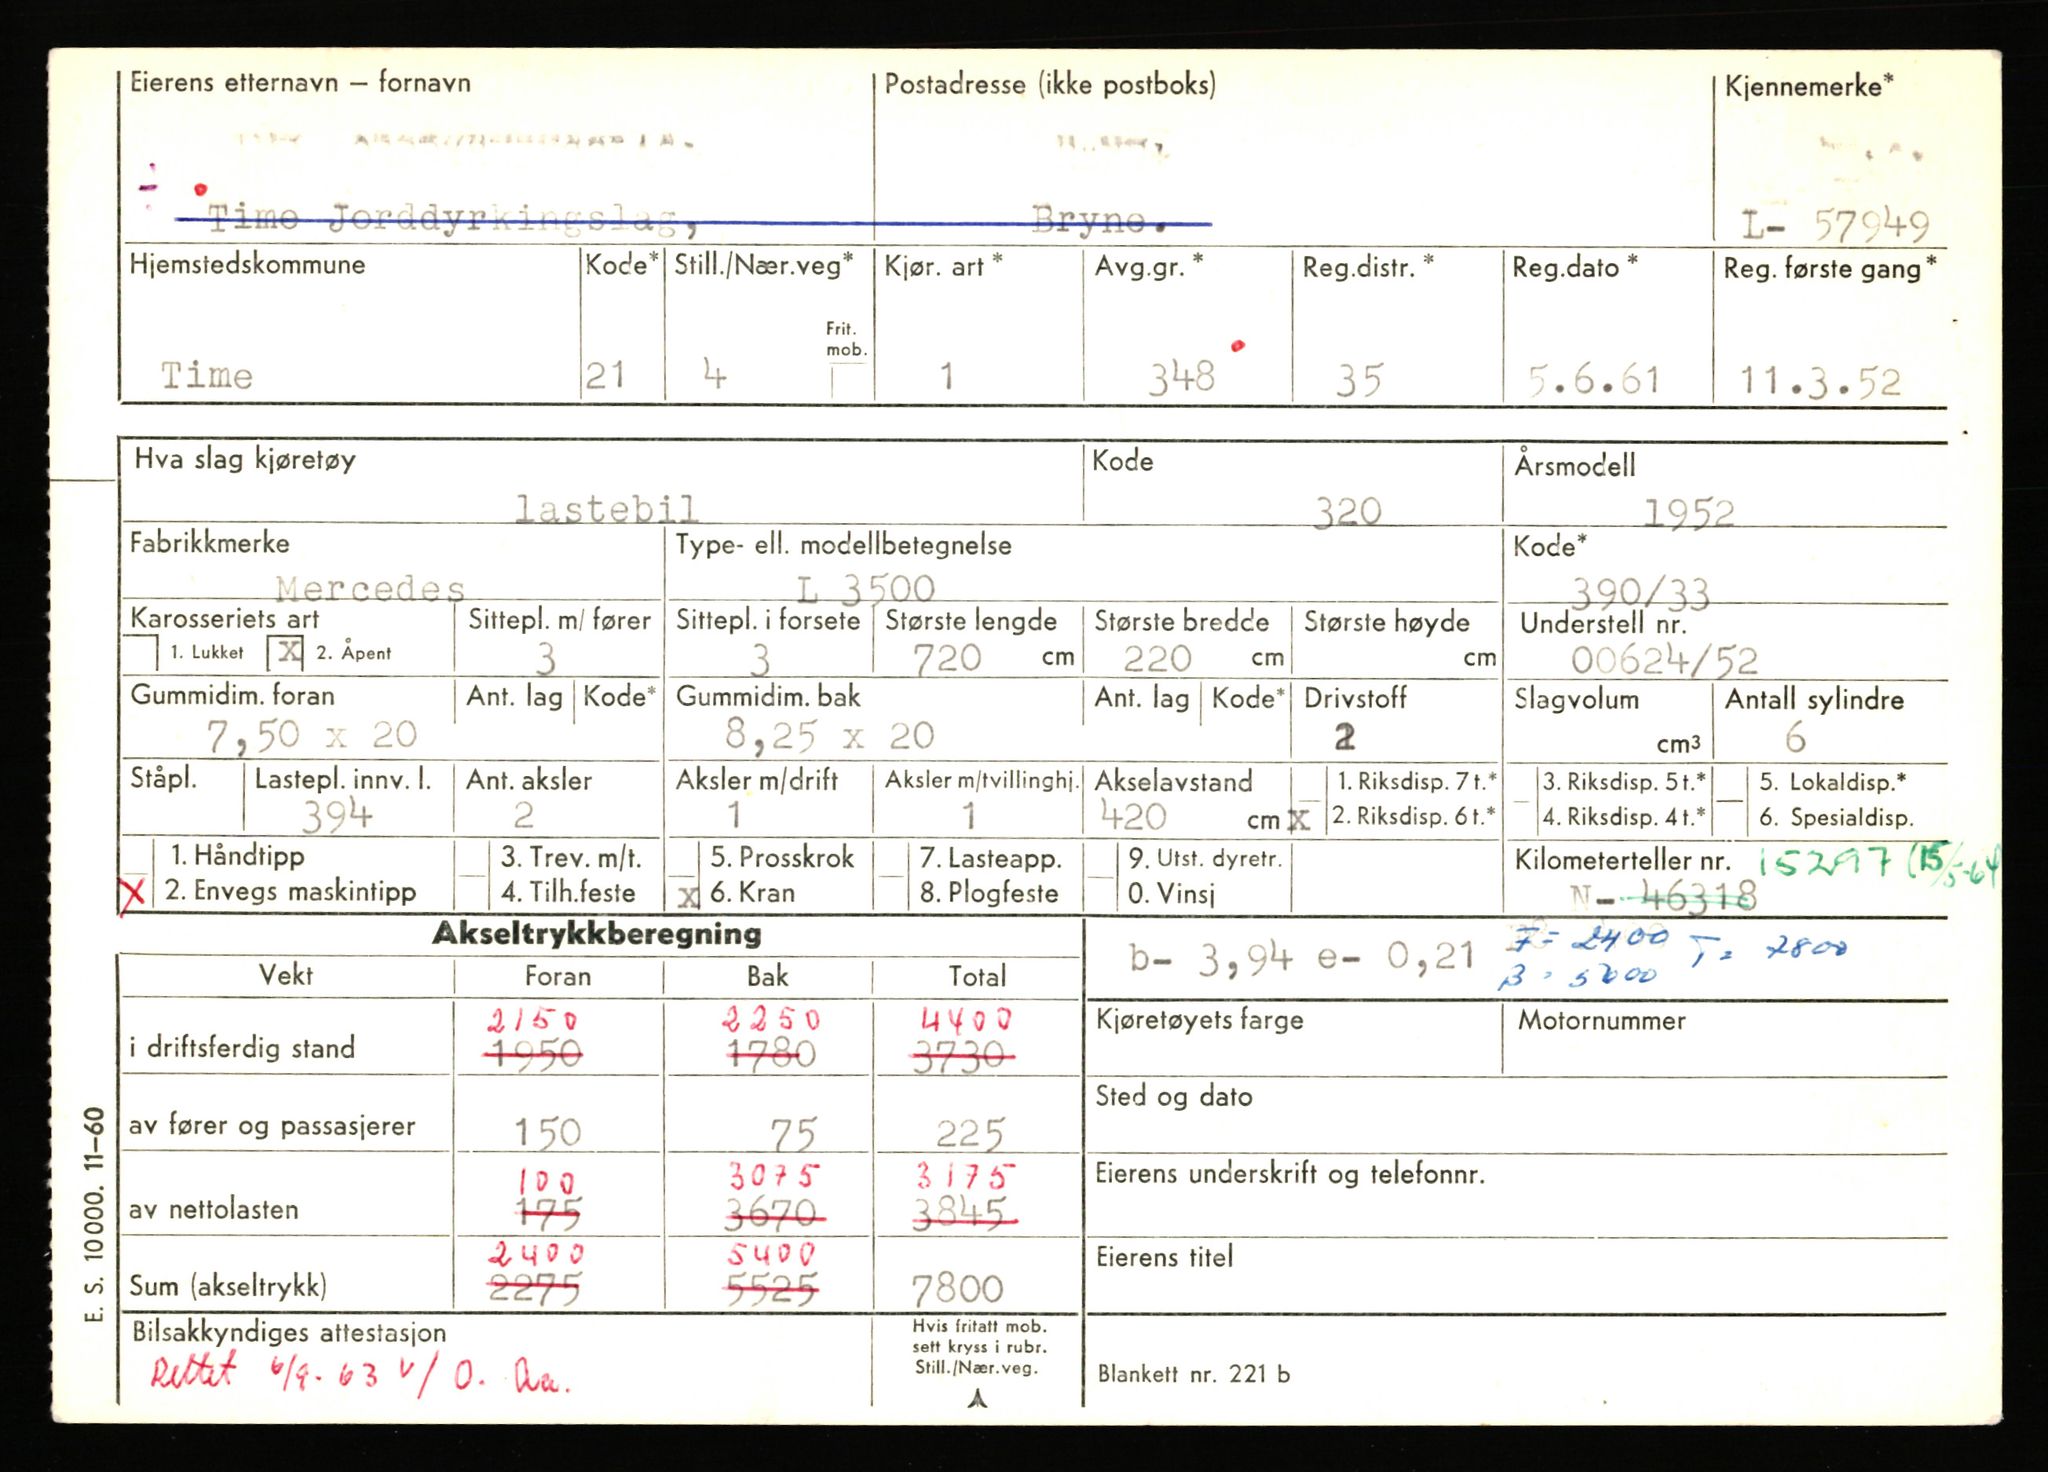Viewport: 2048px width, 1472px height.
Task: Select the Avg.gr. value '348'
Action: [1181, 377]
